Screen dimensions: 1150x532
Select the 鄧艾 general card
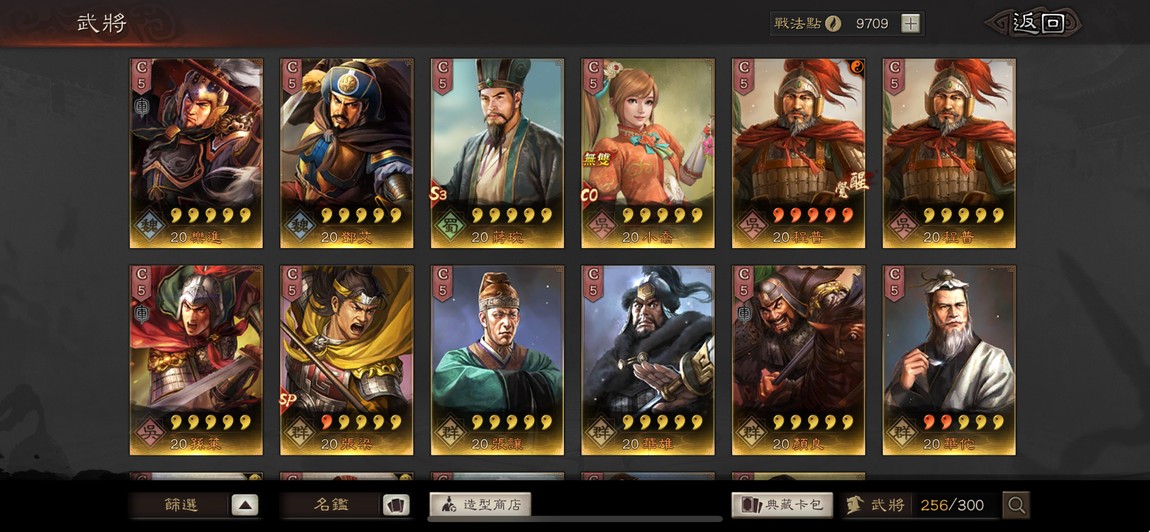click(x=347, y=153)
